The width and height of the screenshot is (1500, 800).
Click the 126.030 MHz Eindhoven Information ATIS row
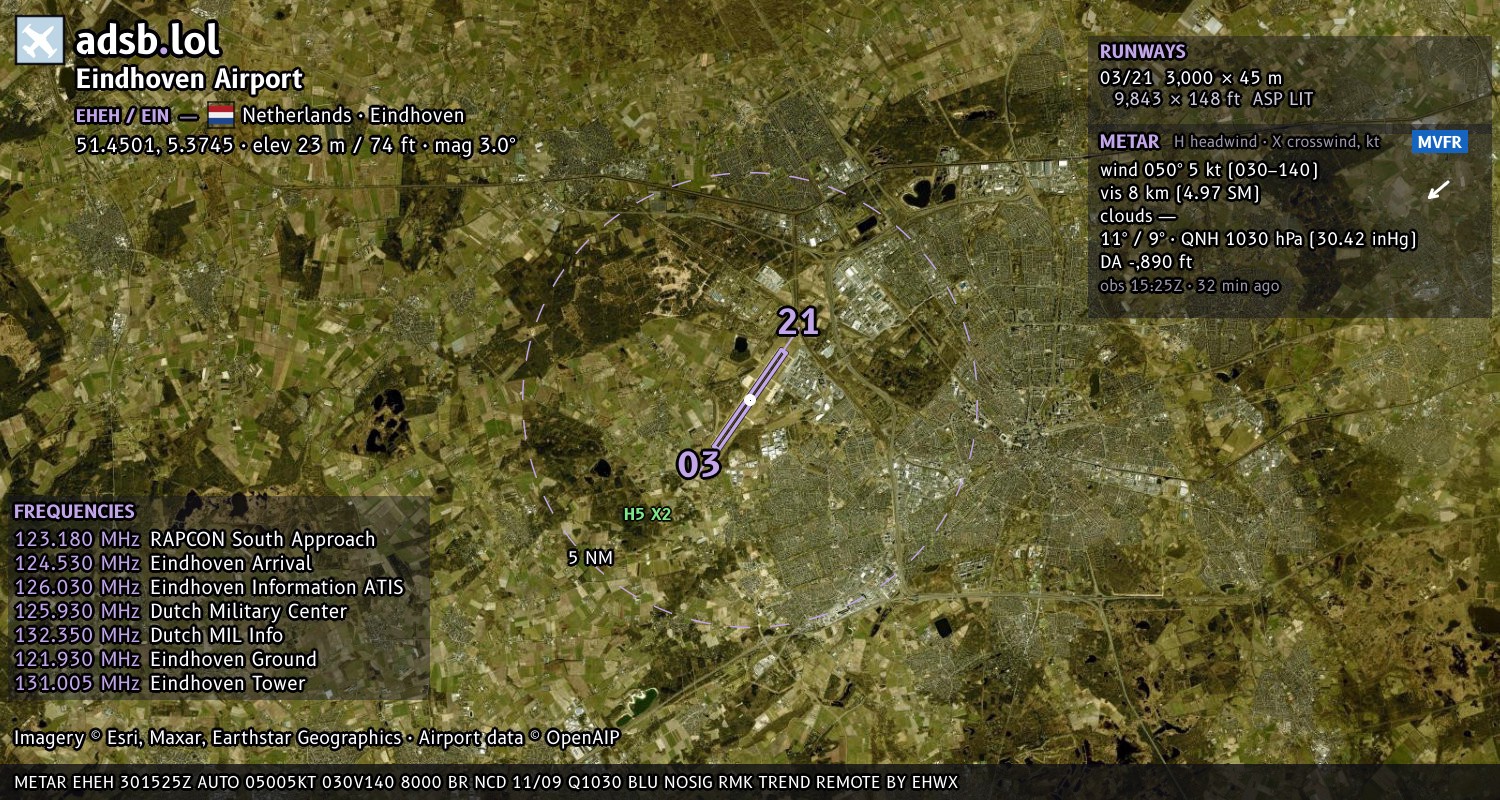coord(209,588)
